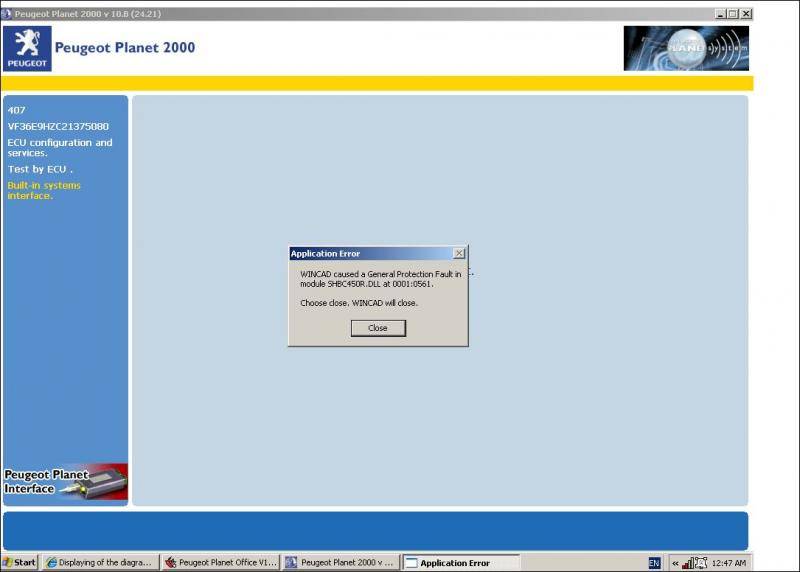800x572 pixels.
Task: Click the EN language indicator in tray
Action: pyautogui.click(x=654, y=563)
